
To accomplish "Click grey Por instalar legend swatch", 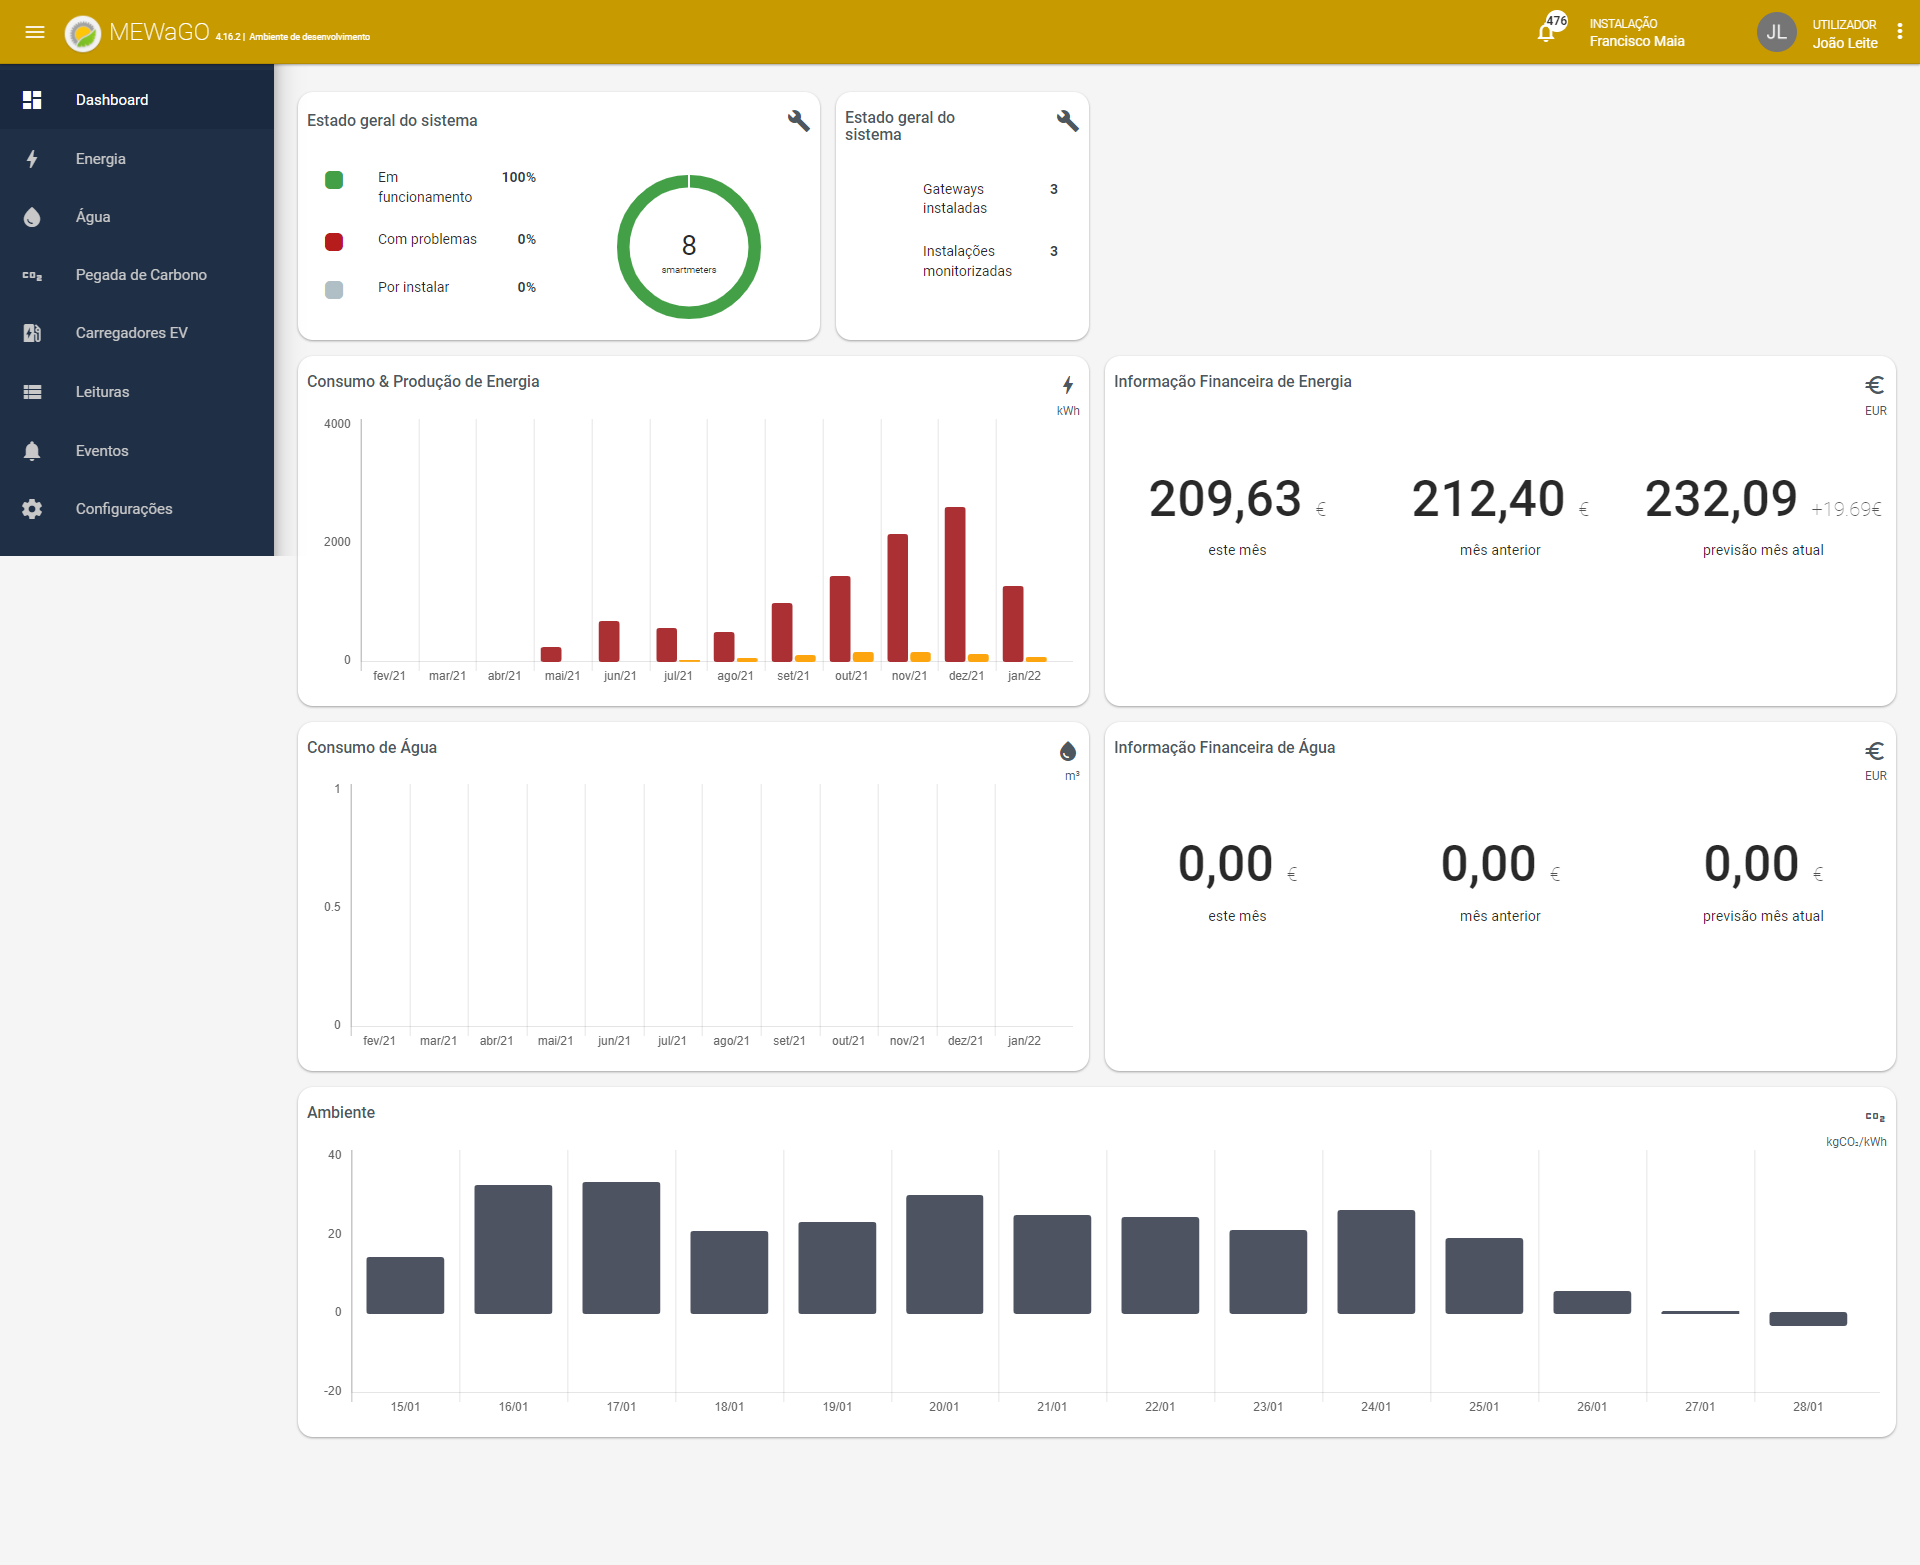I will [x=334, y=290].
